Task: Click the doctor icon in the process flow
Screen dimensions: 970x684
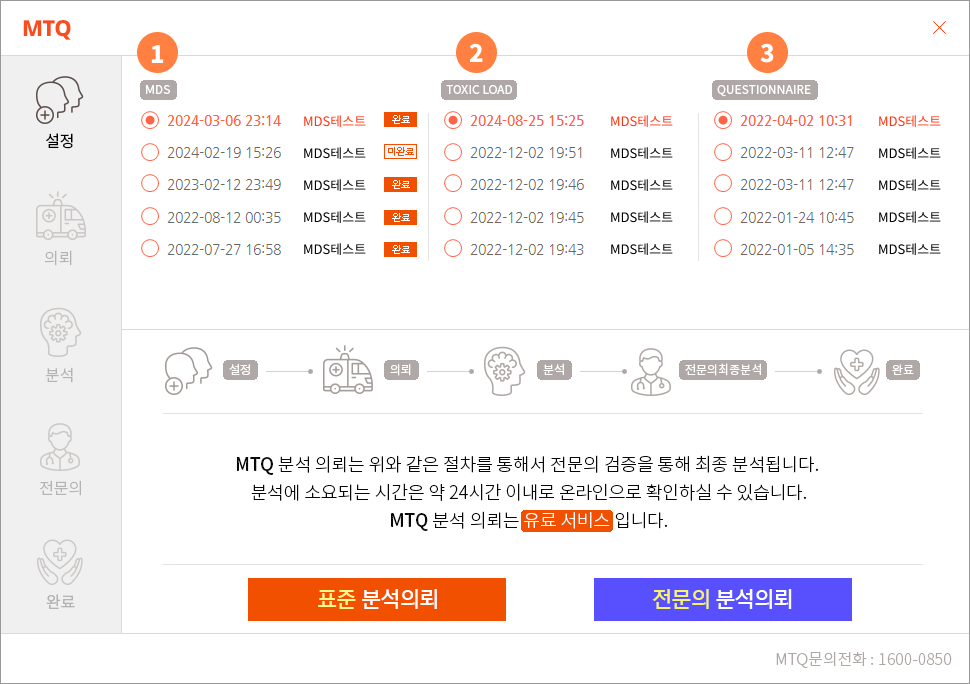Action: pyautogui.click(x=649, y=370)
